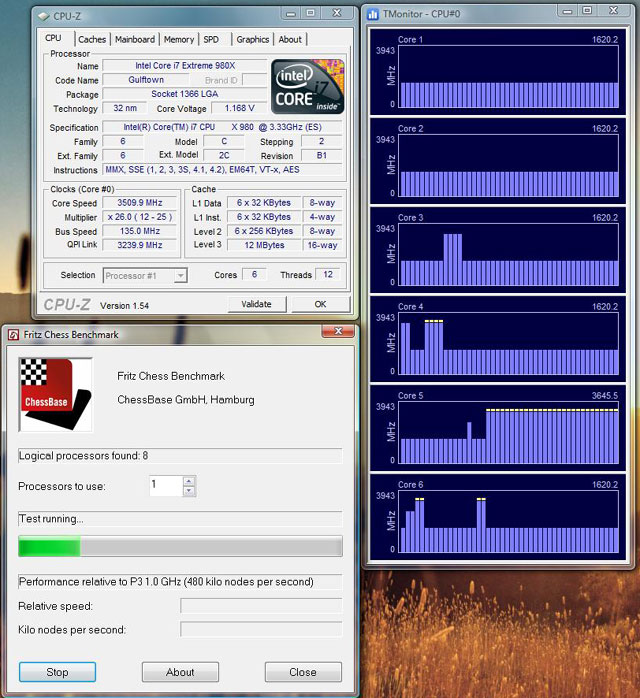This screenshot has height=698, width=640.
Task: Click the TMonitor title bar icon
Action: pos(372,14)
